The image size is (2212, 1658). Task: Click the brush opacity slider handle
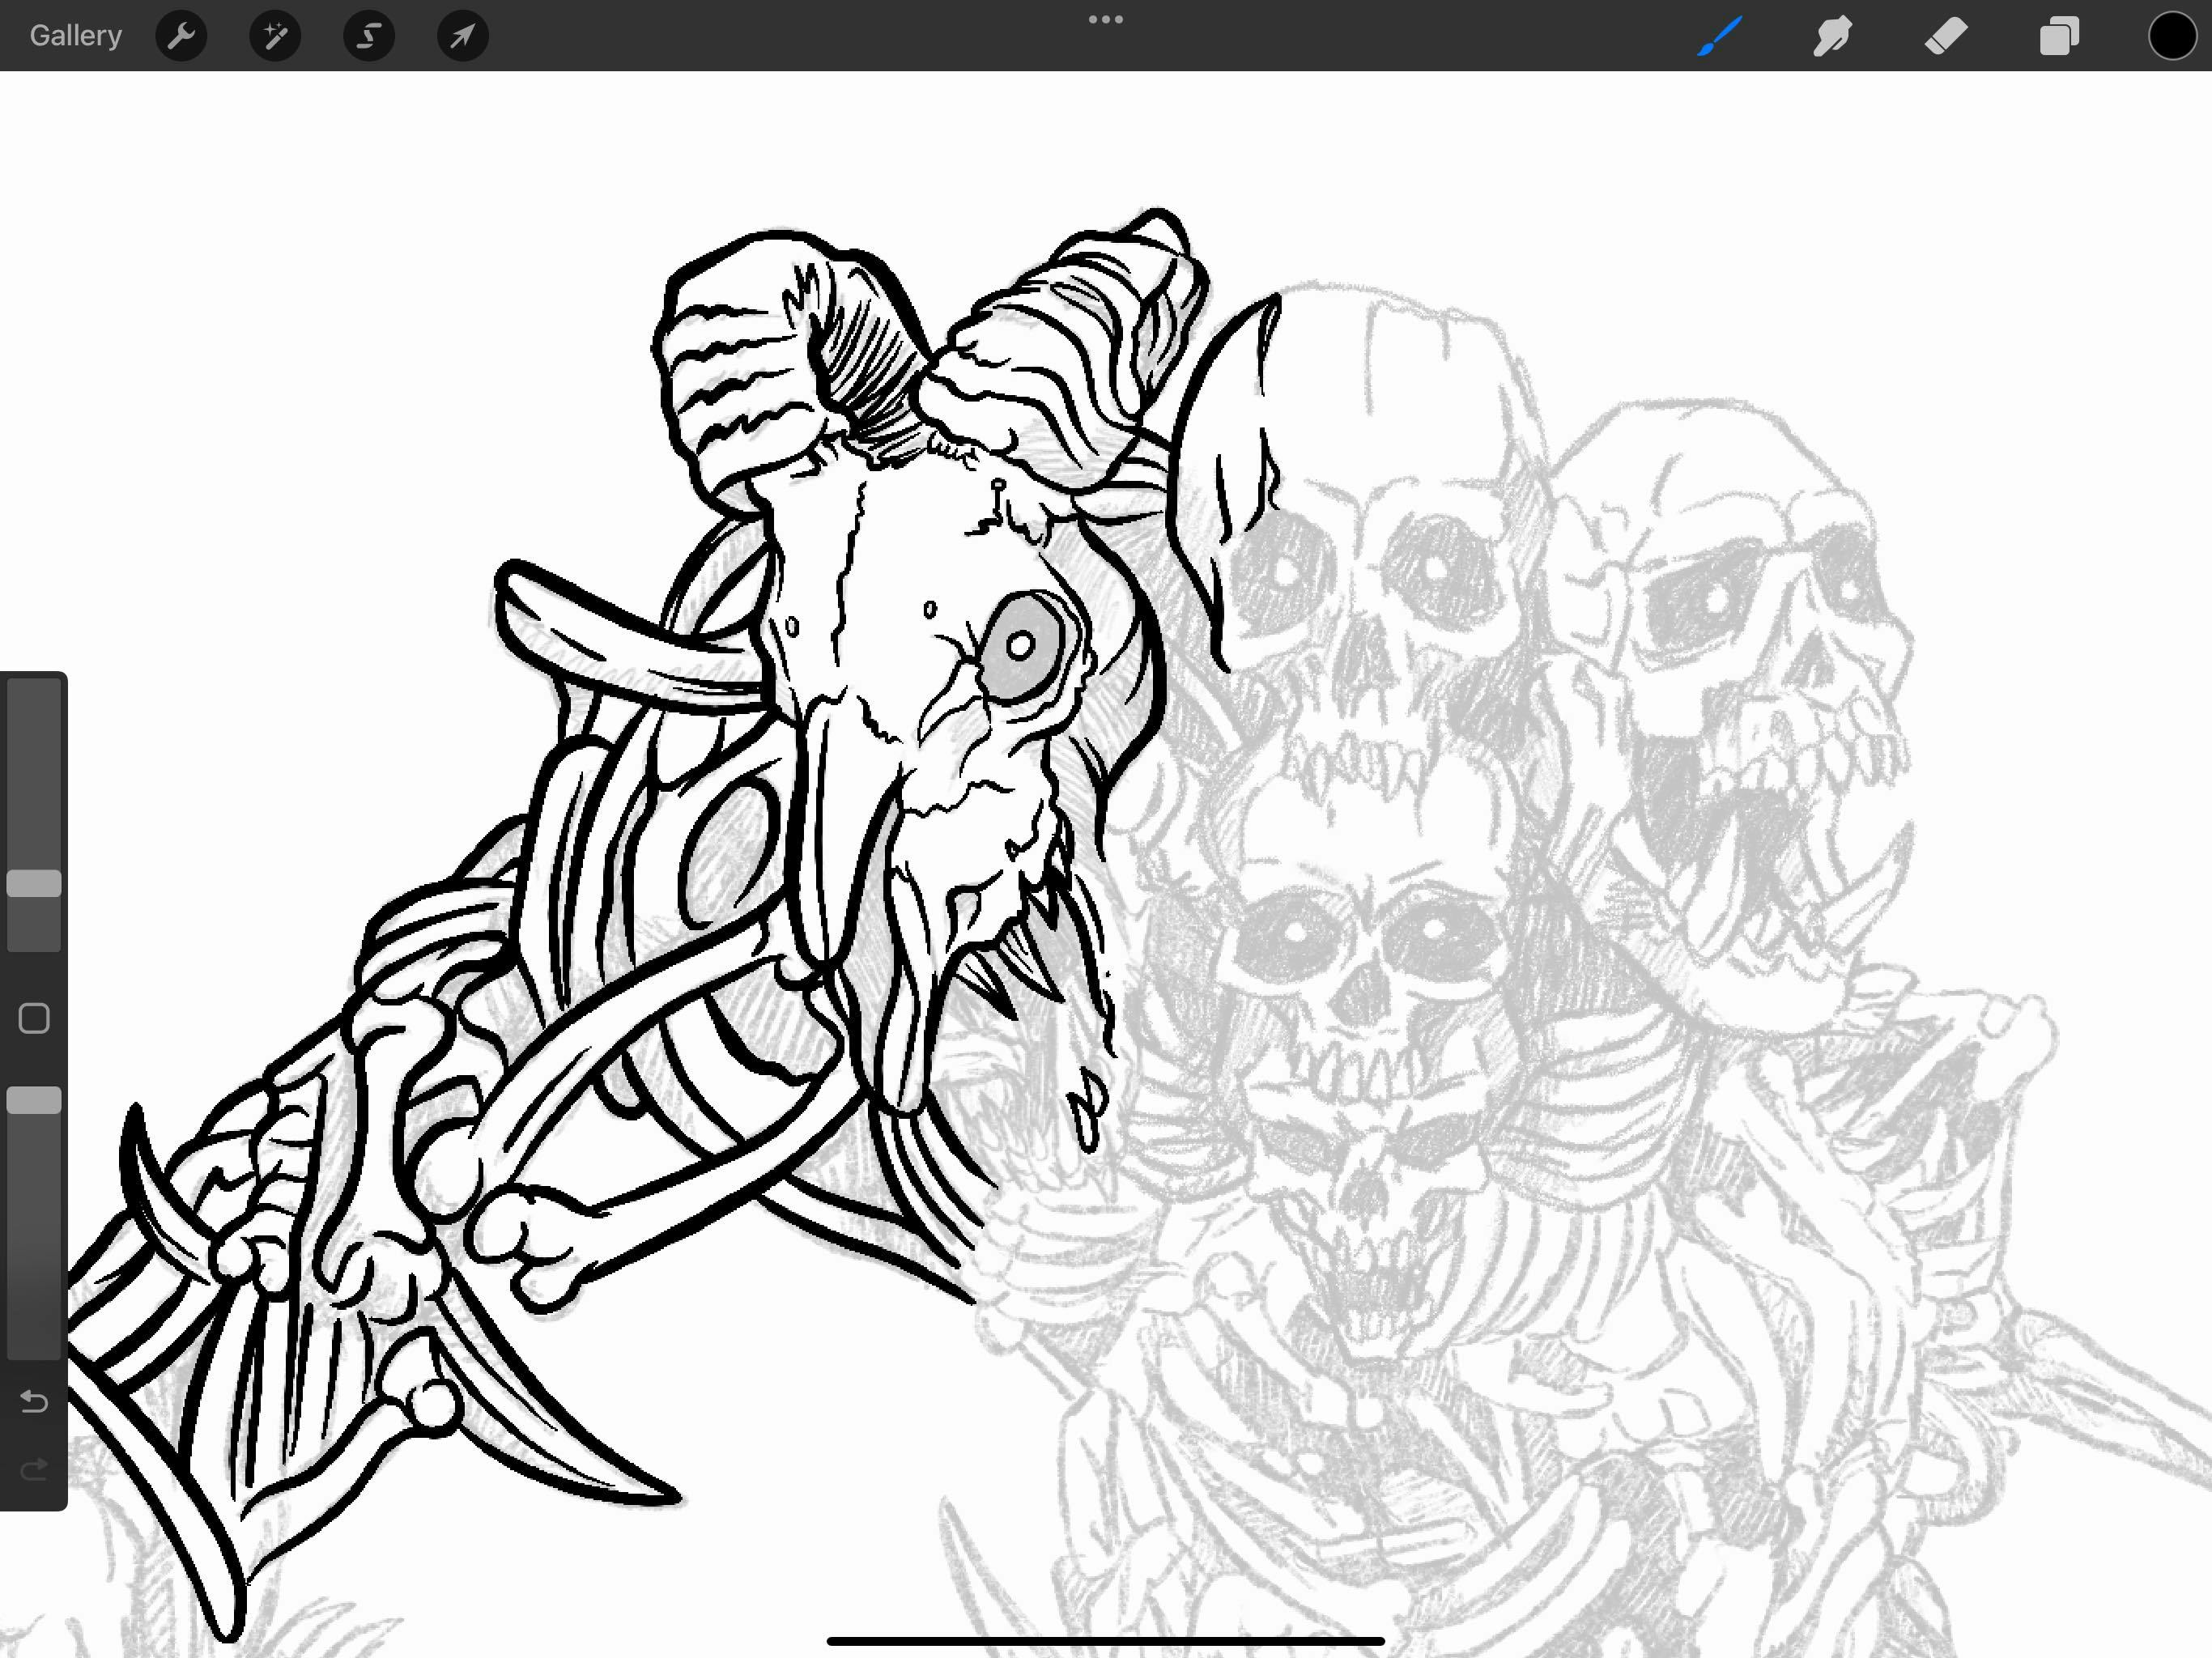click(x=34, y=1100)
